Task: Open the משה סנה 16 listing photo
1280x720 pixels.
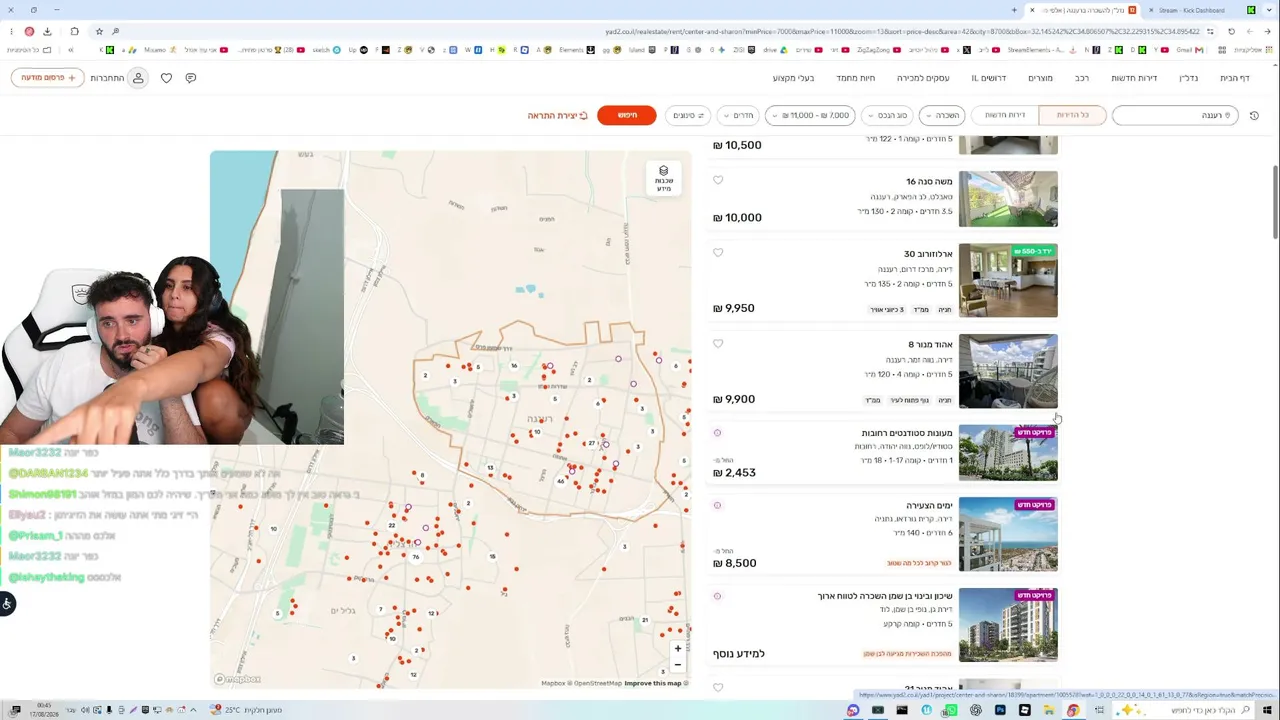Action: (1008, 199)
